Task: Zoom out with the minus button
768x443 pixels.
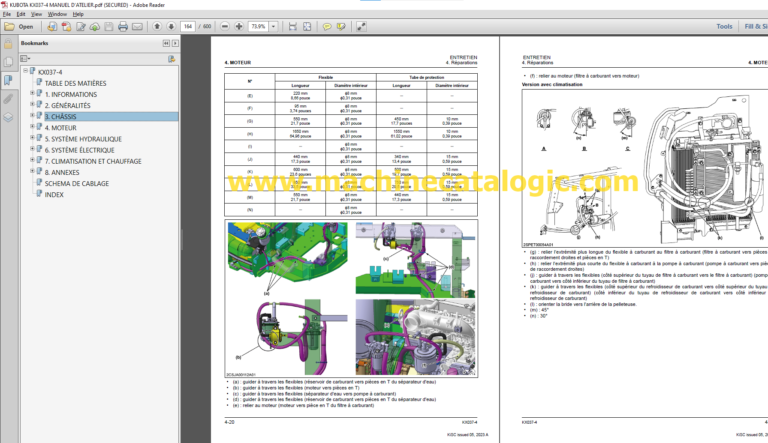Action: pyautogui.click(x=225, y=26)
